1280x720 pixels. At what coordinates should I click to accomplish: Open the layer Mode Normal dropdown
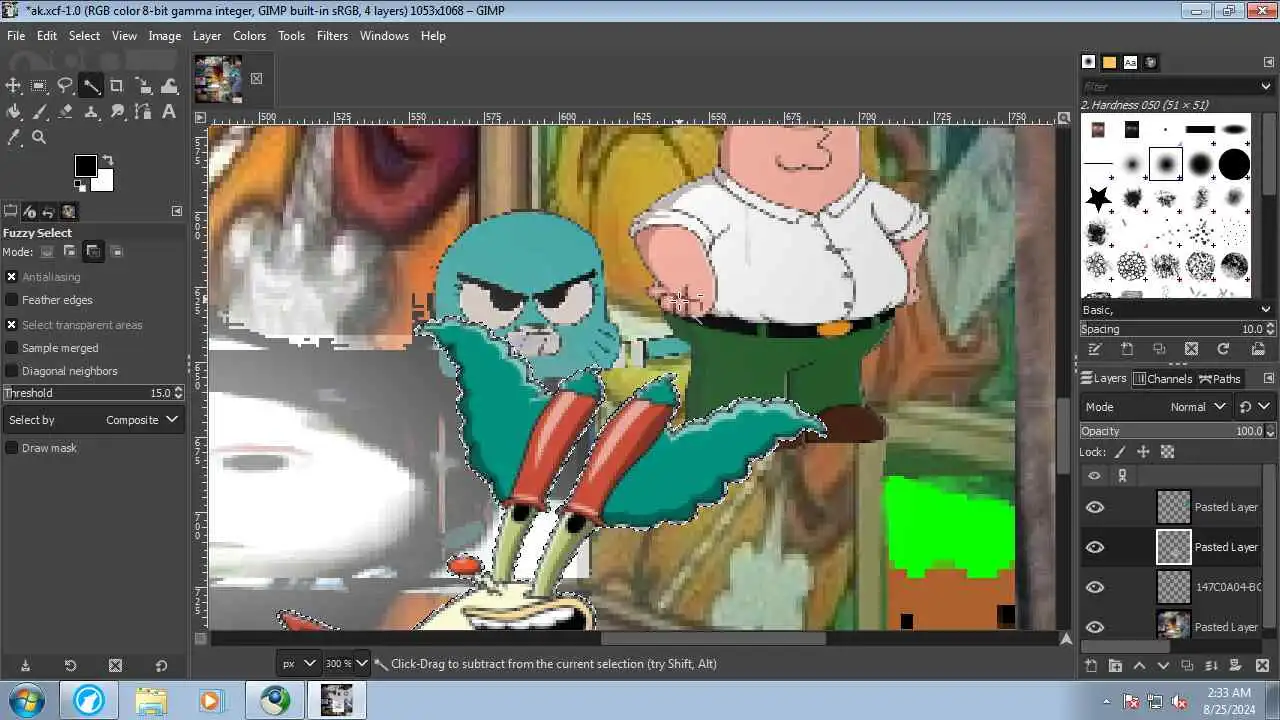pos(1156,407)
